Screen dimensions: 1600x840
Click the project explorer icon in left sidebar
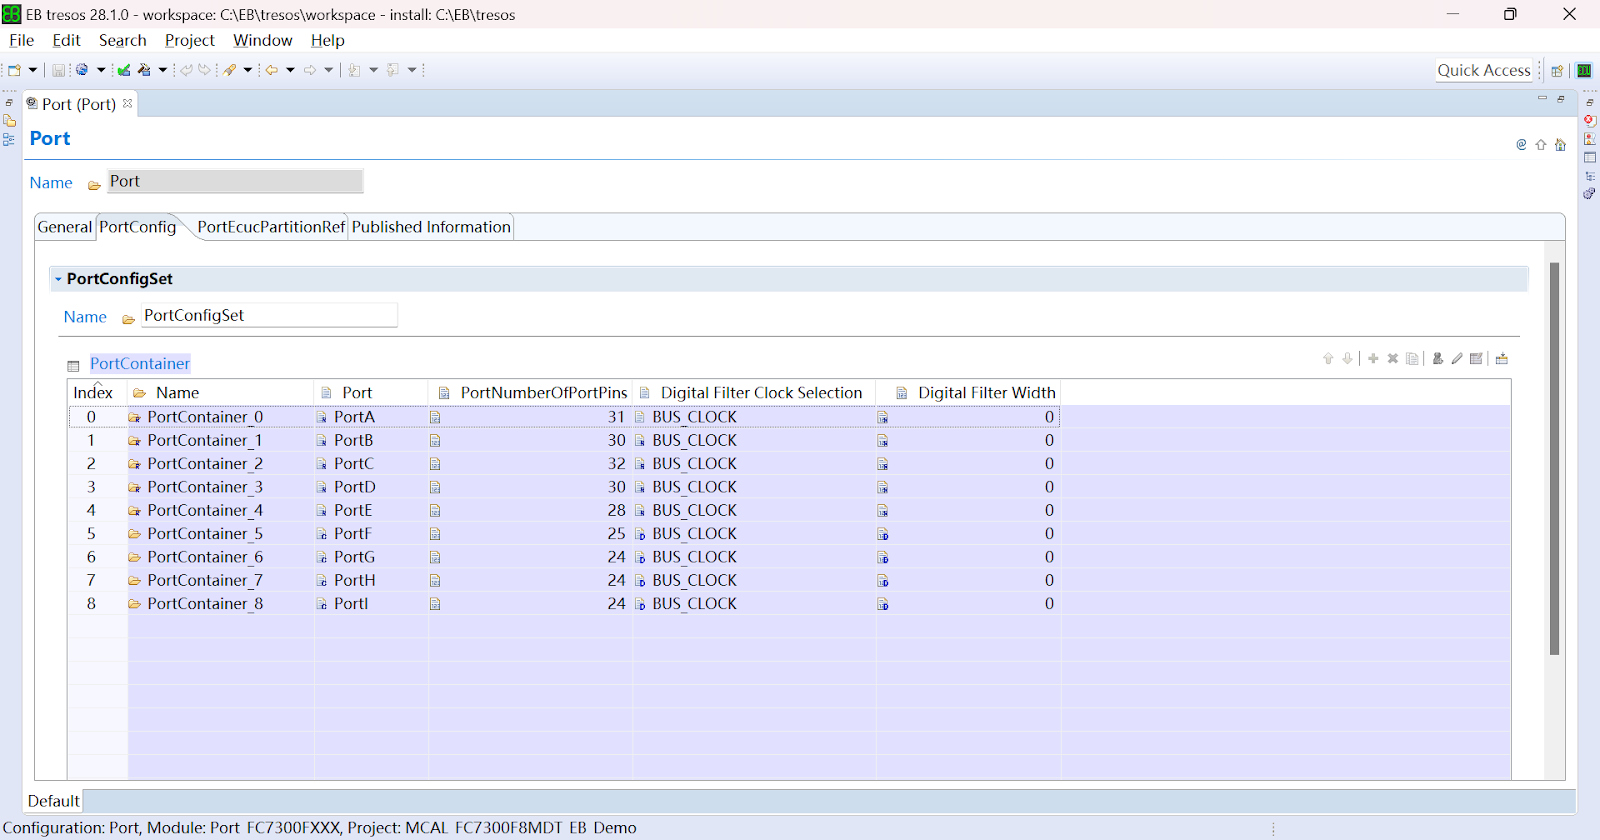[x=9, y=121]
